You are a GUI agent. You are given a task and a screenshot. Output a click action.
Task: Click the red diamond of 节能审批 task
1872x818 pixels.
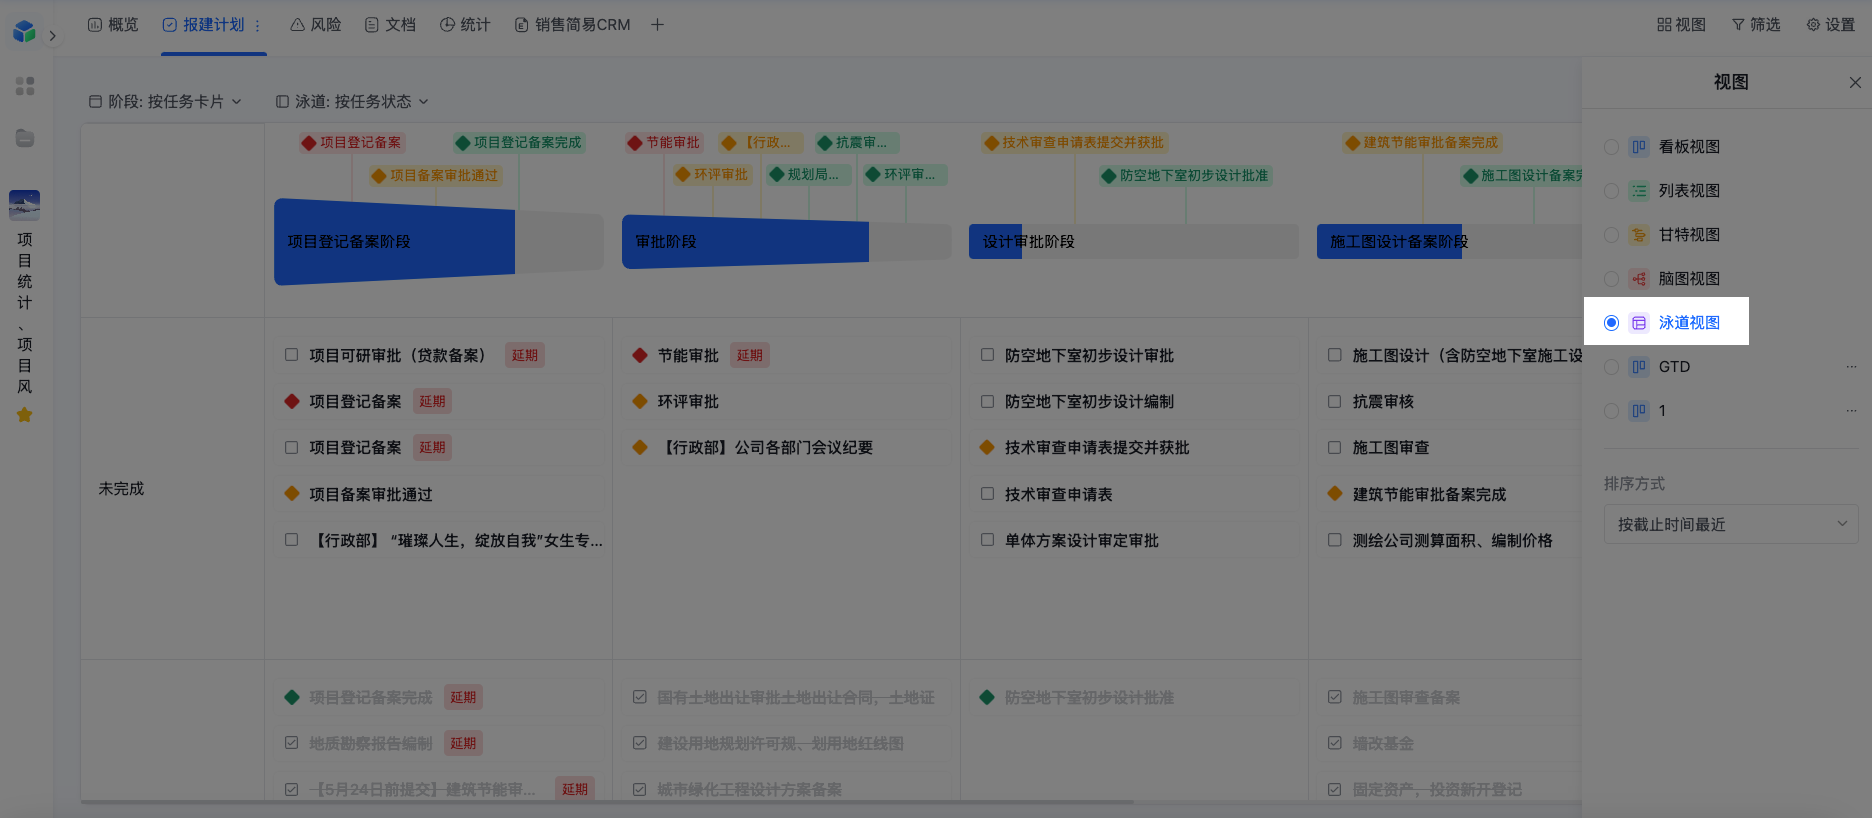click(640, 355)
